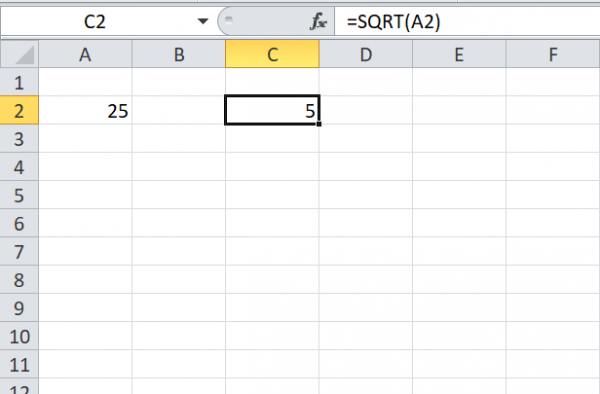Select the highlighted row 2 header
Image resolution: width=600 pixels, height=394 pixels.
19,110
